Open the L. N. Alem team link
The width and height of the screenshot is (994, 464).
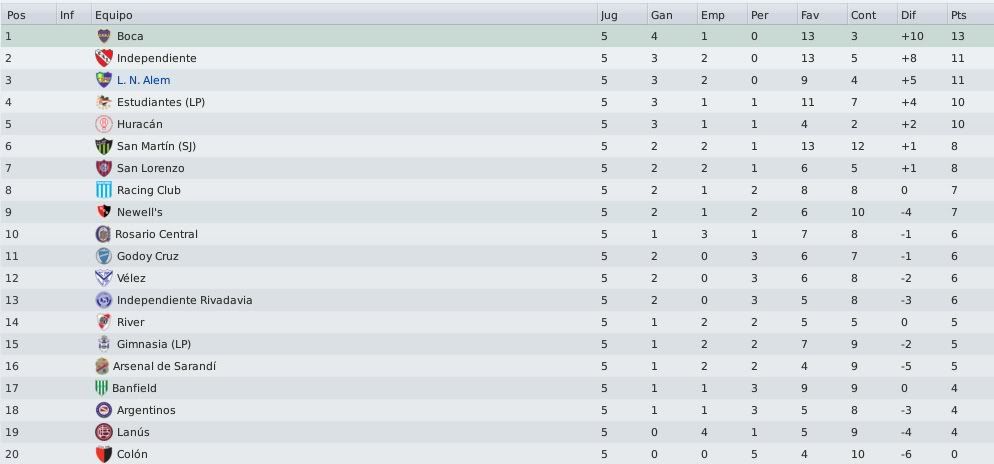coord(143,81)
